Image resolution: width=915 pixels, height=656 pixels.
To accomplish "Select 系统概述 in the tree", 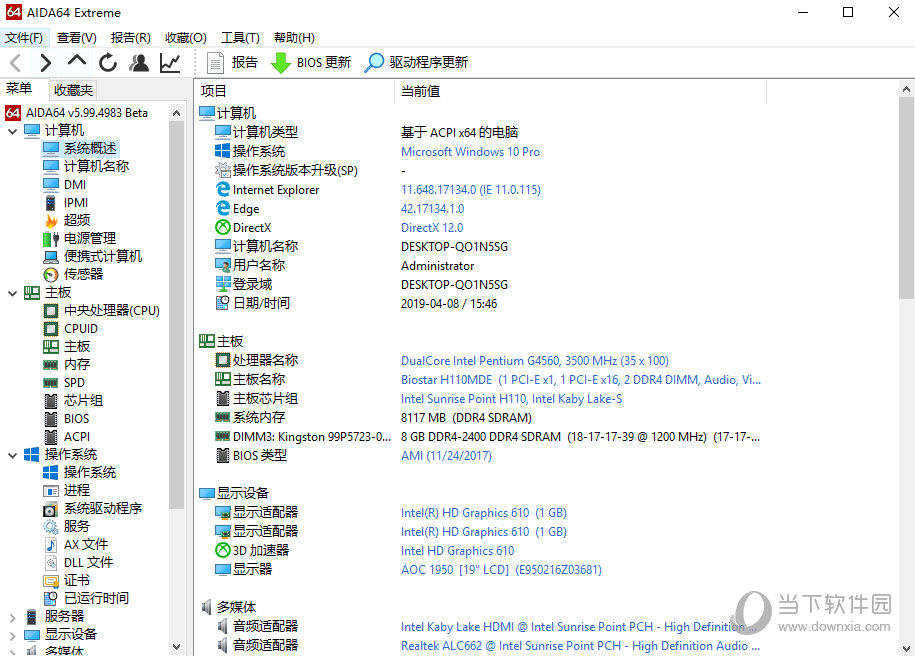I will point(81,148).
